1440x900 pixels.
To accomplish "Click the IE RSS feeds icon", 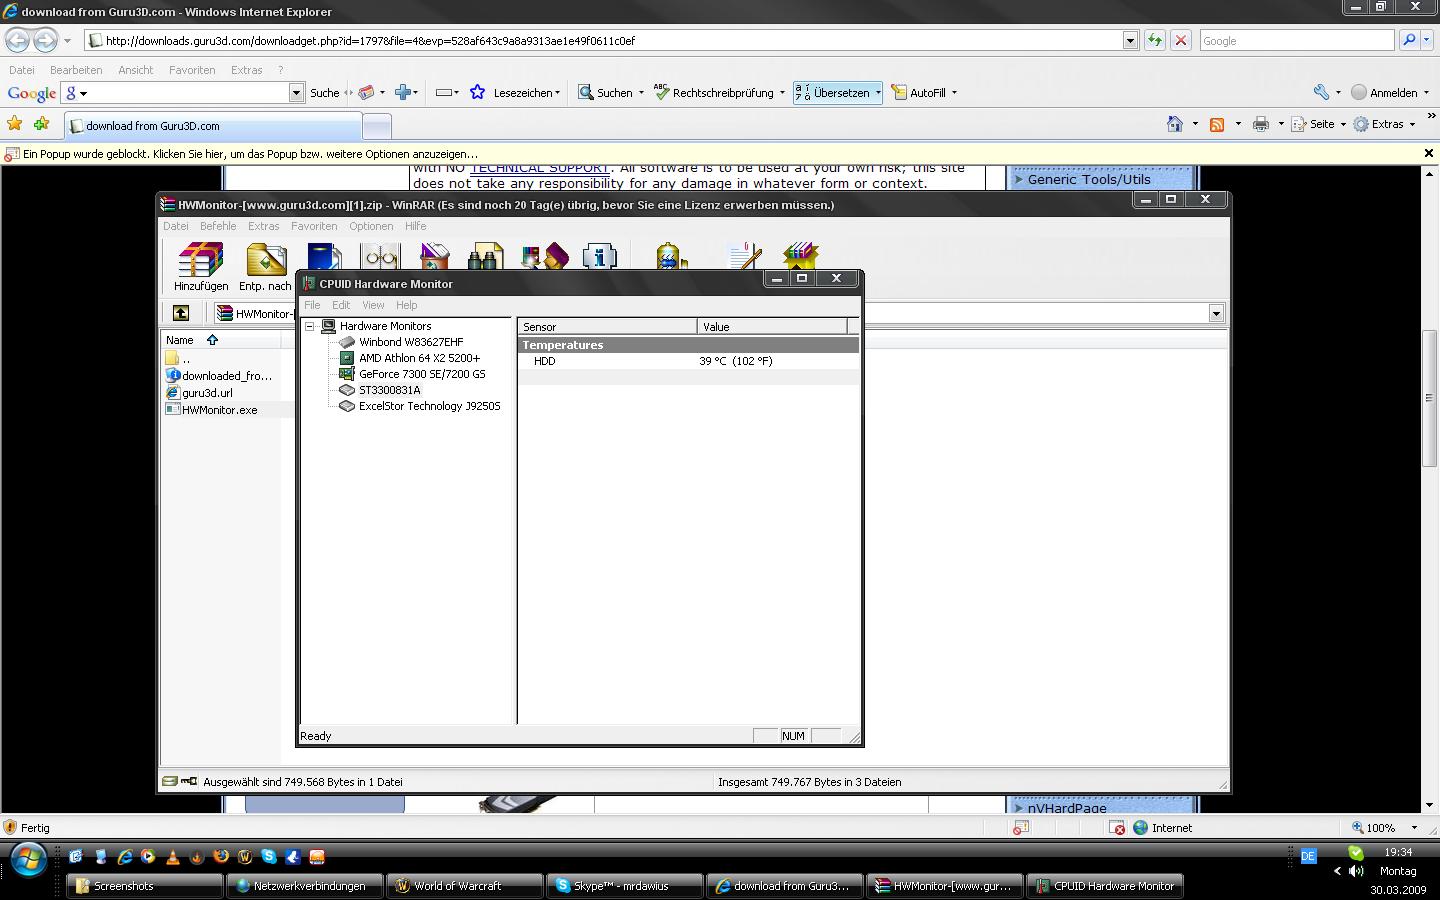I will 1217,124.
